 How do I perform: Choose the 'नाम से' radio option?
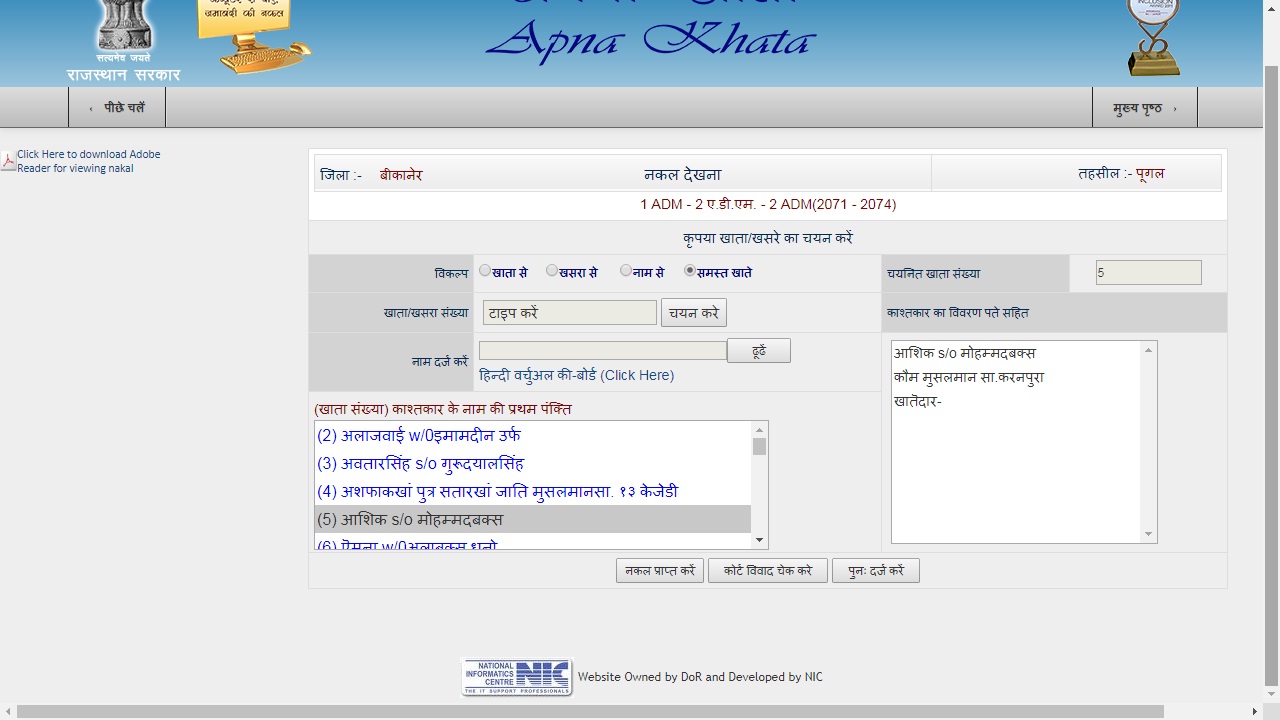pyautogui.click(x=626, y=270)
